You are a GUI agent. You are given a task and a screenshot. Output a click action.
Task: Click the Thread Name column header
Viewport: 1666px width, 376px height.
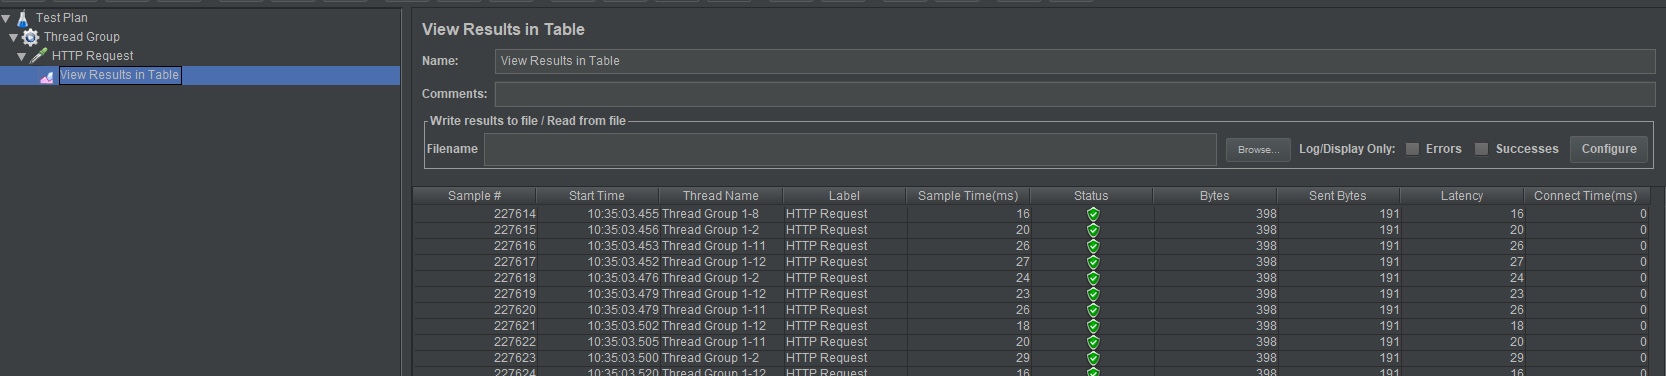coord(721,196)
